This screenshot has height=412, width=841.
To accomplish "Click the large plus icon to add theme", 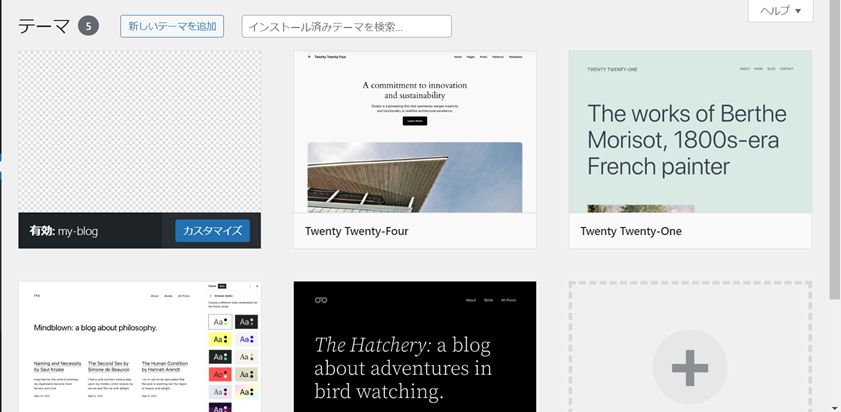I will 690,367.
